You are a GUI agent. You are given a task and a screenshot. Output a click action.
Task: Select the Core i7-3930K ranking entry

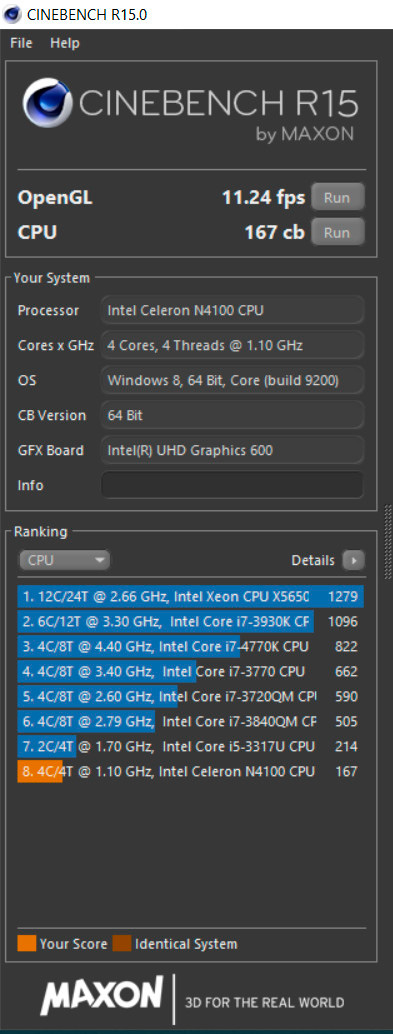click(x=191, y=622)
